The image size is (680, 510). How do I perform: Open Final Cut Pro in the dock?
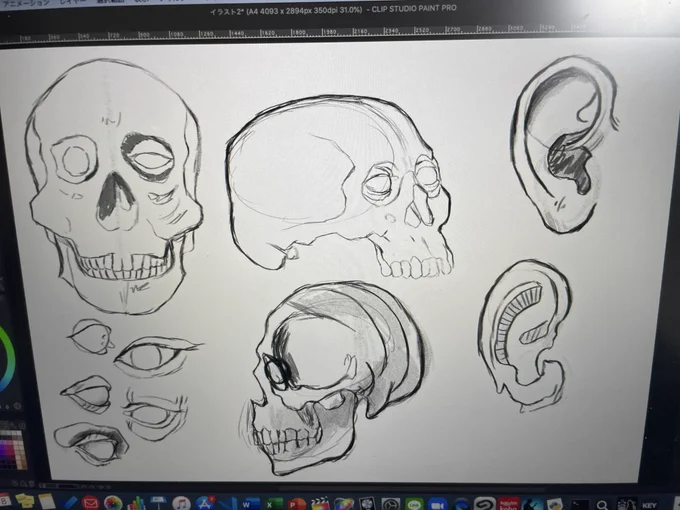[x=320, y=504]
